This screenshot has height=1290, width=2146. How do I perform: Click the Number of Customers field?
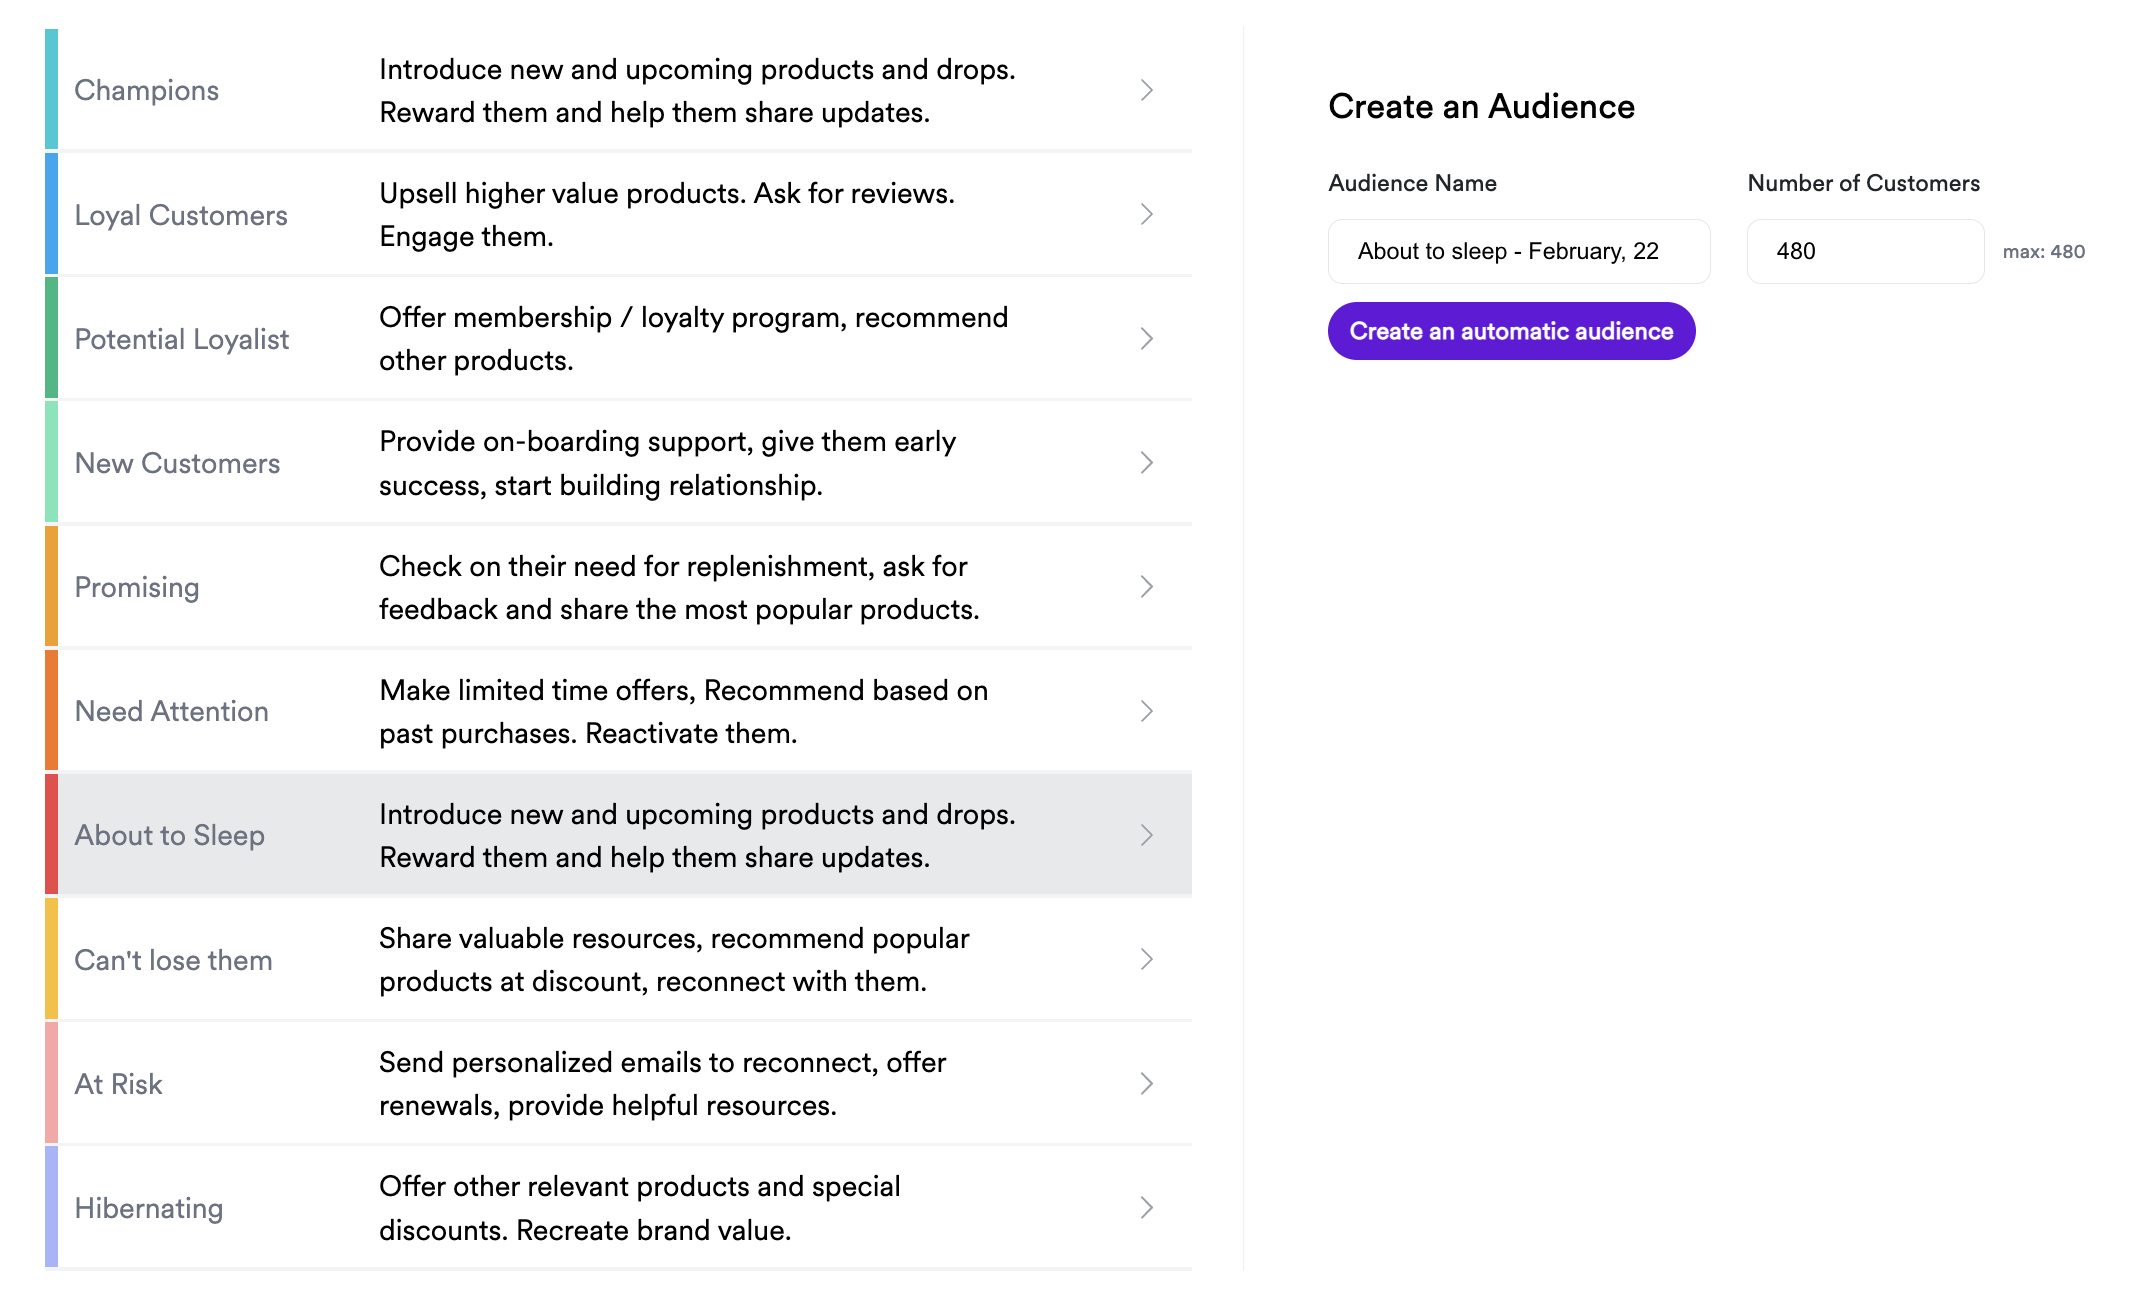point(1864,251)
